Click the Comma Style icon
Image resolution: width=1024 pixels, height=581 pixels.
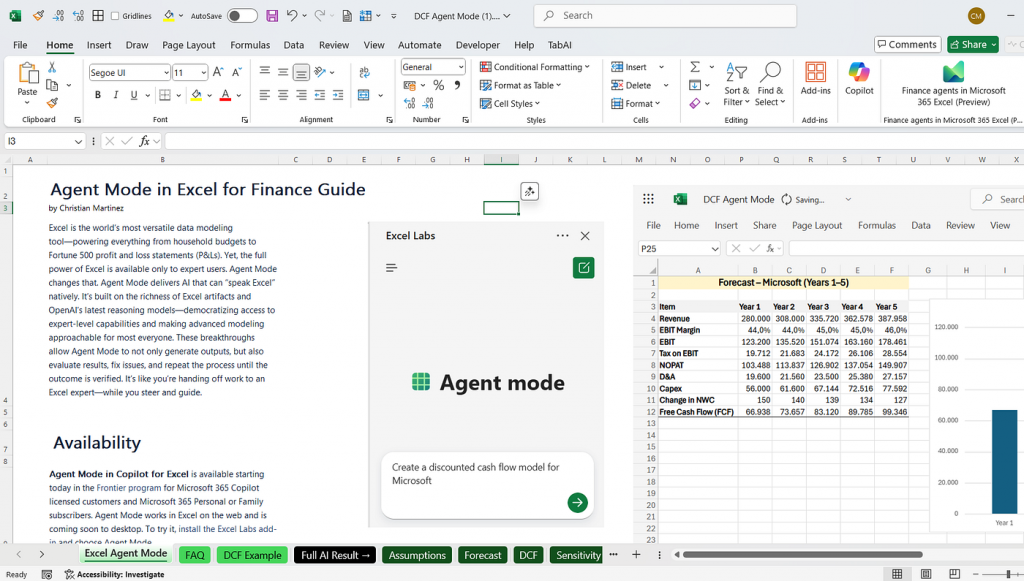click(x=457, y=85)
